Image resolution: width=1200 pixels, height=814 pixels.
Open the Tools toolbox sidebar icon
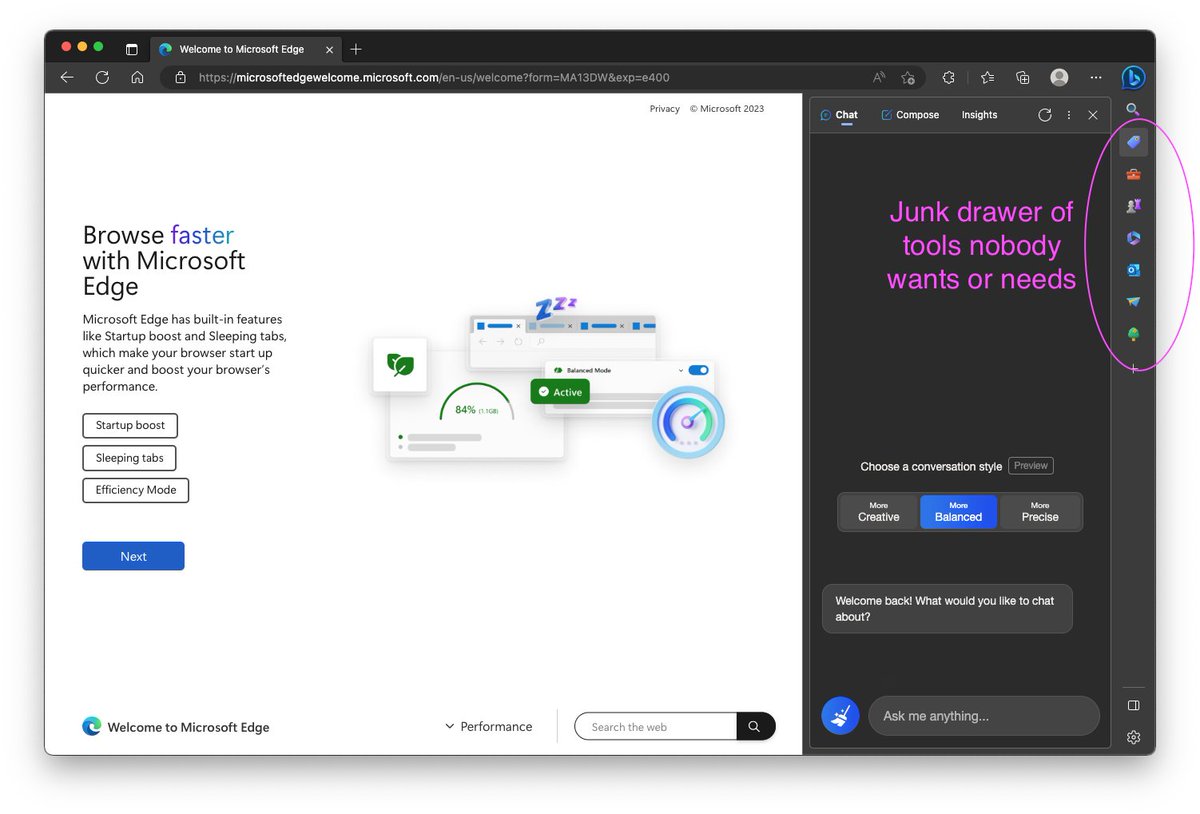[1133, 174]
